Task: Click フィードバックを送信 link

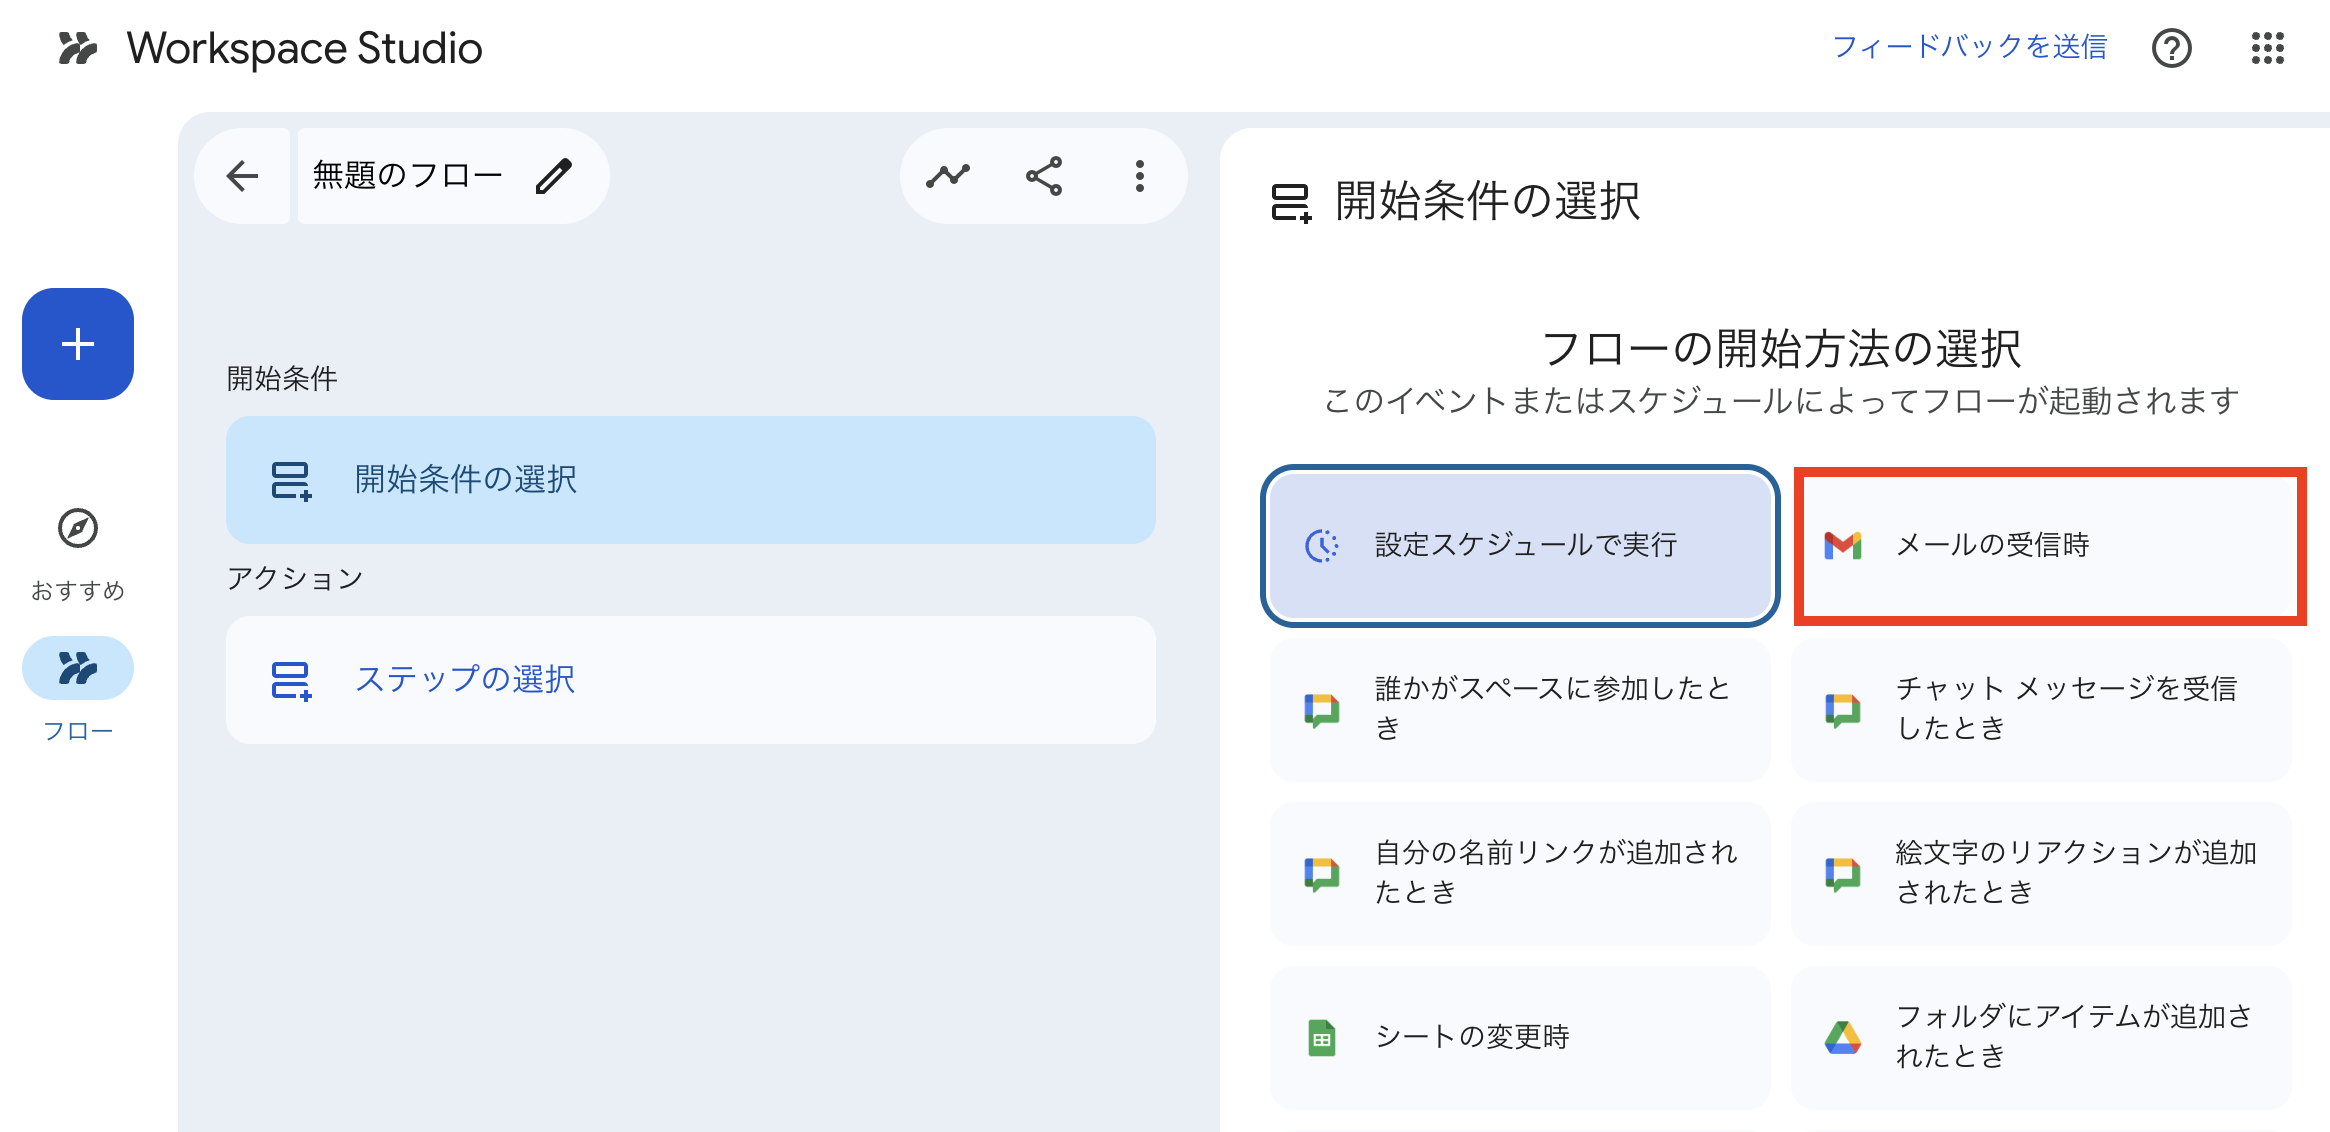Action: coord(1969,47)
